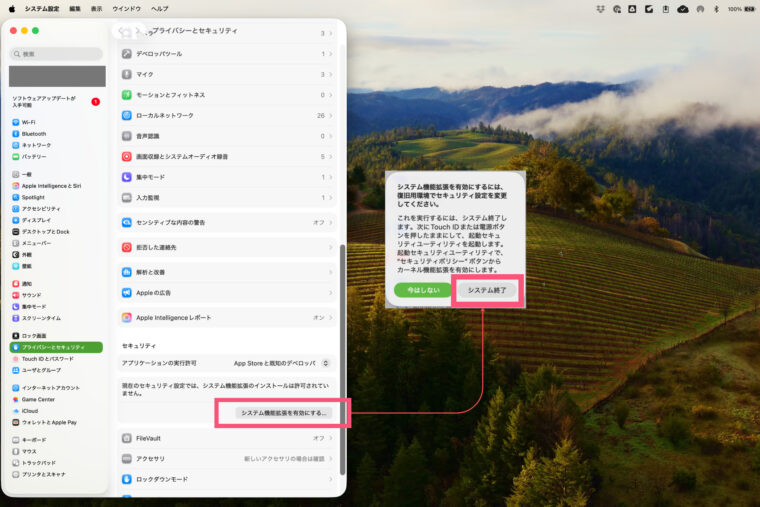Click the settings pane vertical scrollbar
The image size is (760, 507).
click(342, 360)
